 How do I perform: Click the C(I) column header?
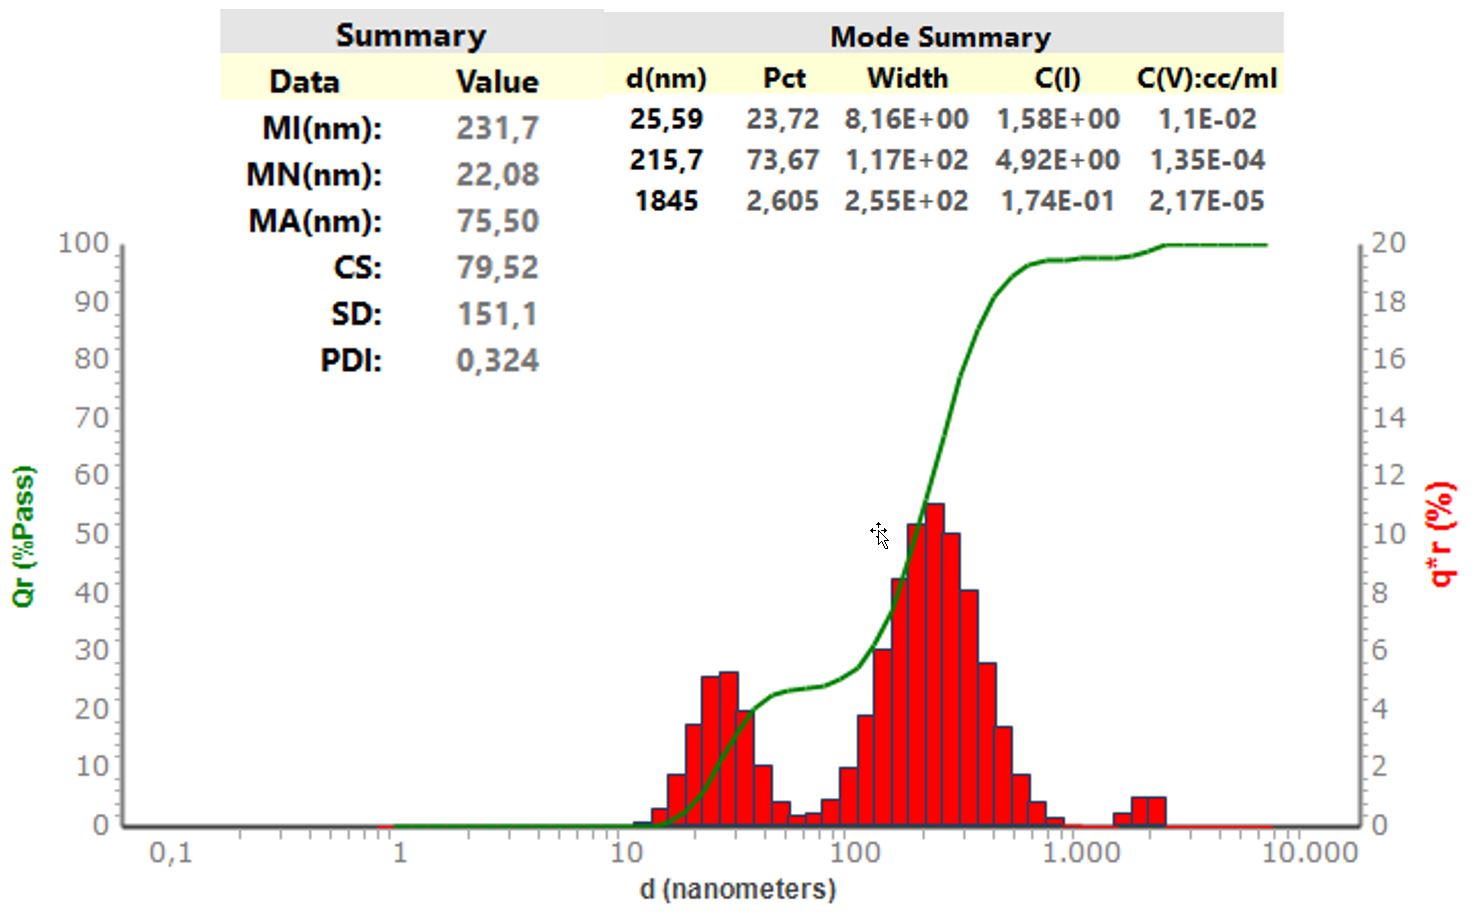[1057, 78]
